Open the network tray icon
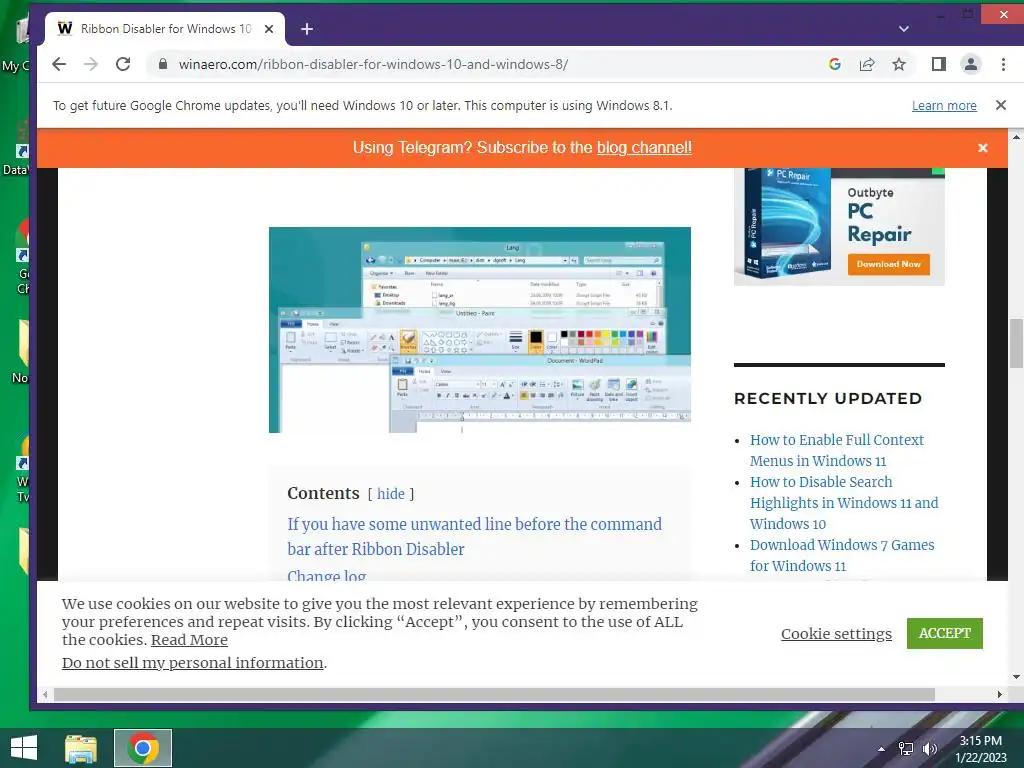 (906, 749)
